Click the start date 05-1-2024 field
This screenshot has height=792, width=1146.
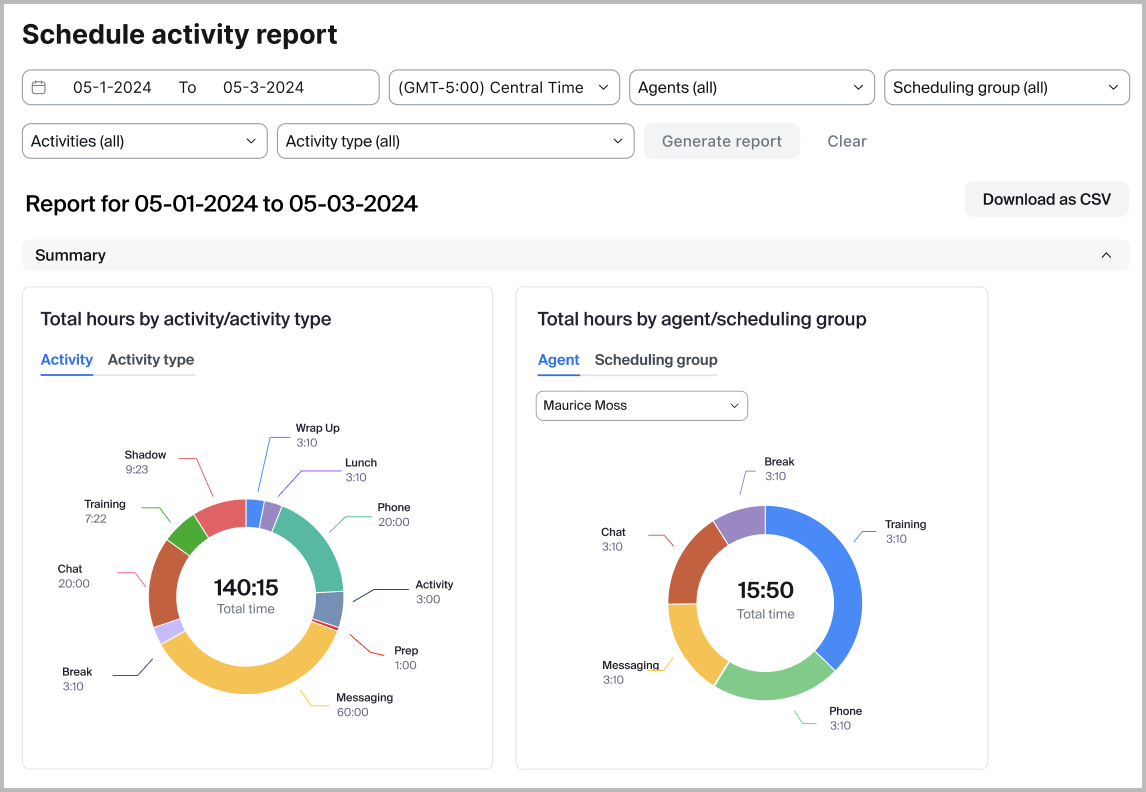[x=112, y=88]
